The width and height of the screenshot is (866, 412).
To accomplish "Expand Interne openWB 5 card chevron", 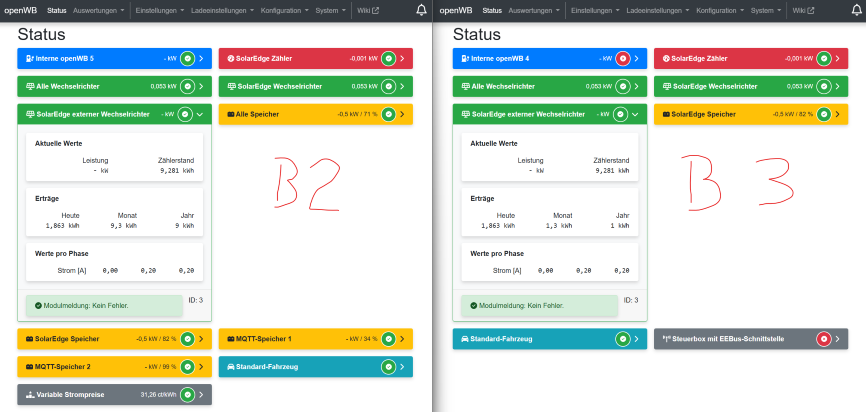I will (x=201, y=59).
